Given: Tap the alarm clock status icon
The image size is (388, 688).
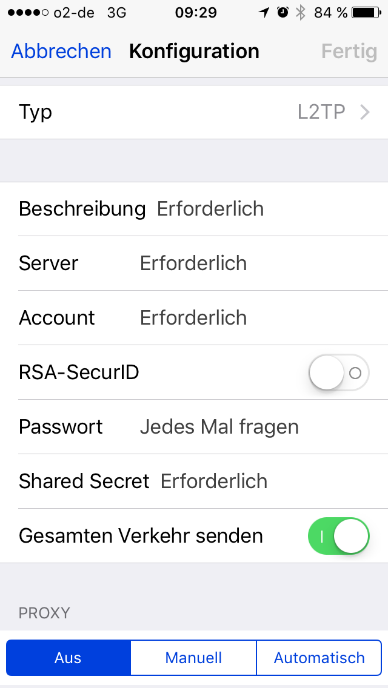Looking at the screenshot, I should point(283,13).
